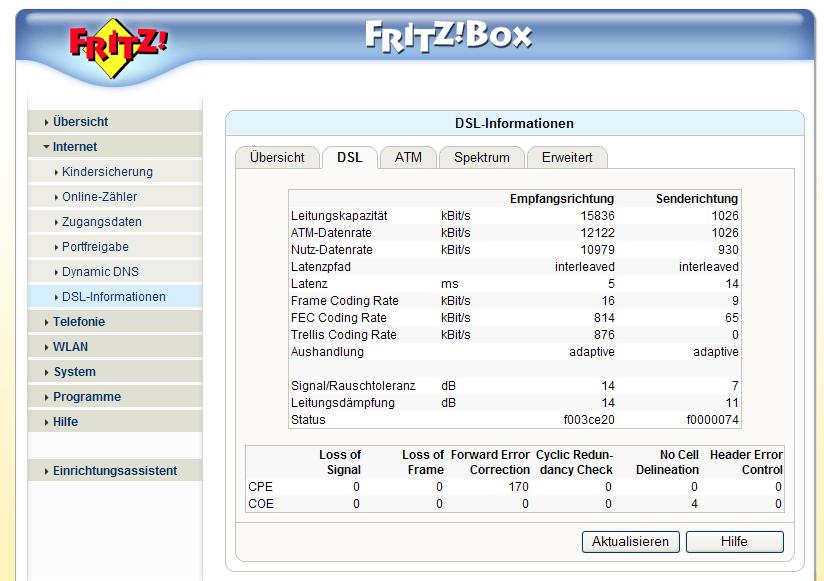Go to the Zugangsdaten settings
This screenshot has width=824, height=581.
pos(101,222)
